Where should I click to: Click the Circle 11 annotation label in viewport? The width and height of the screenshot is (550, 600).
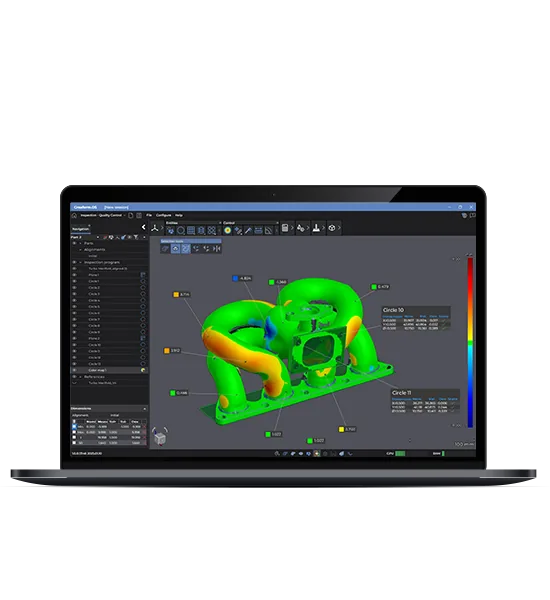coord(401,393)
